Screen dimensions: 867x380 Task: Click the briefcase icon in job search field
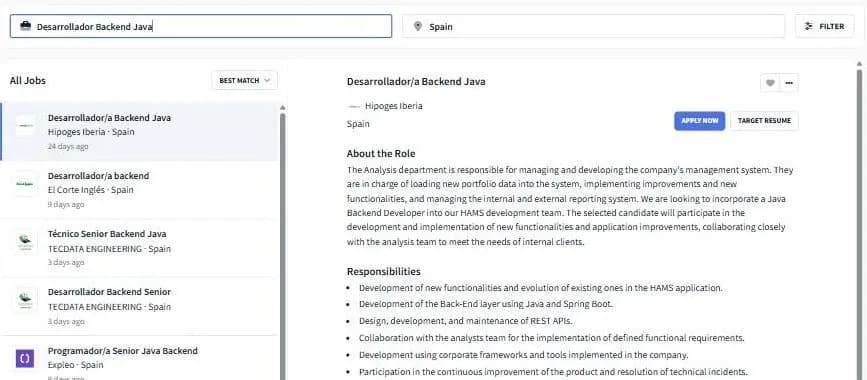coord(25,26)
